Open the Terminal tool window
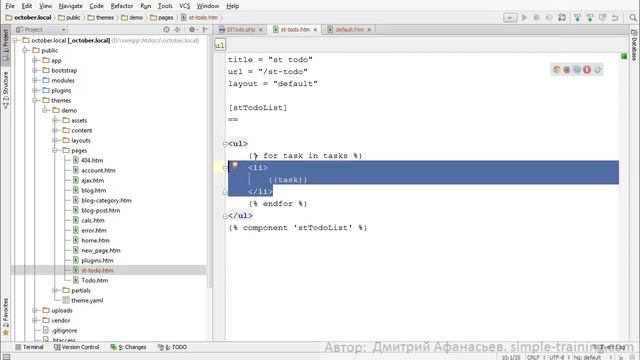This screenshot has width=640, height=360. (29, 347)
